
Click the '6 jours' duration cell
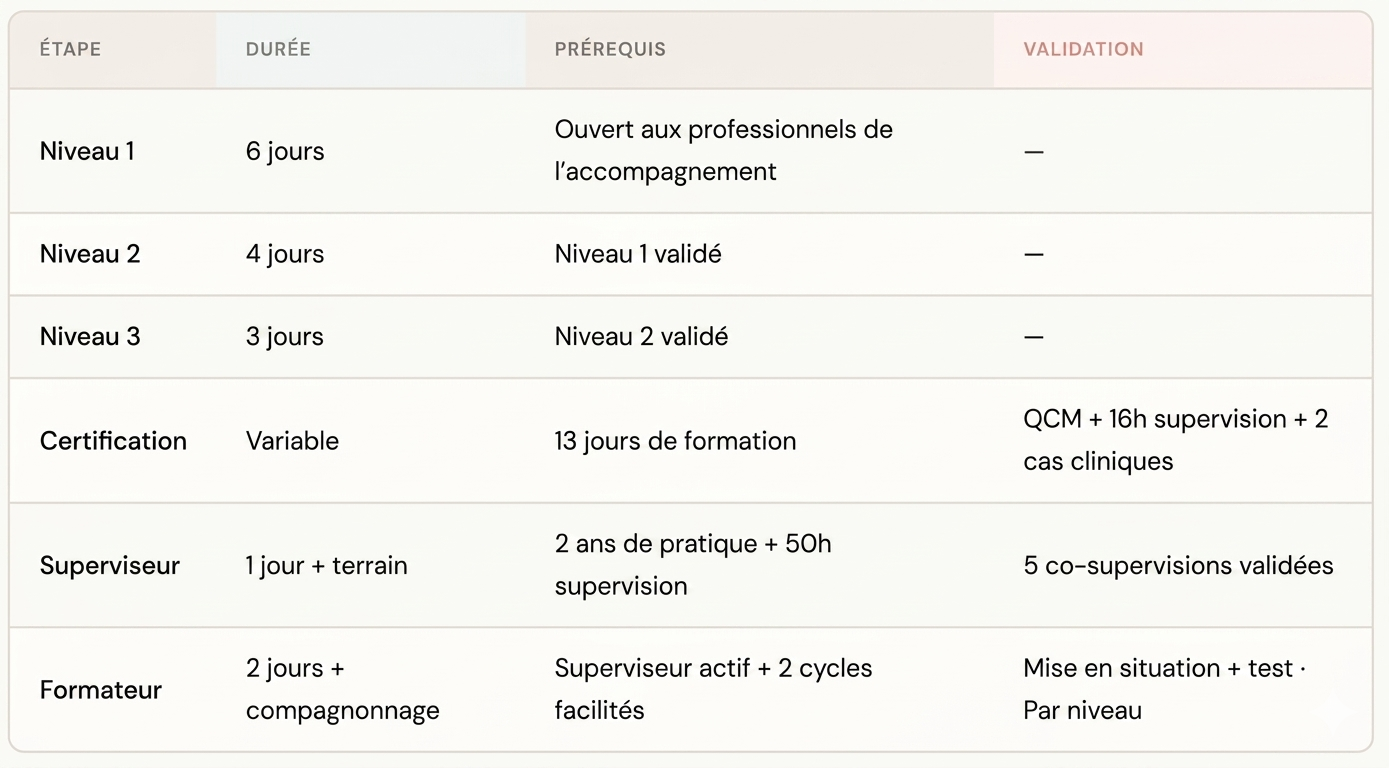(285, 151)
